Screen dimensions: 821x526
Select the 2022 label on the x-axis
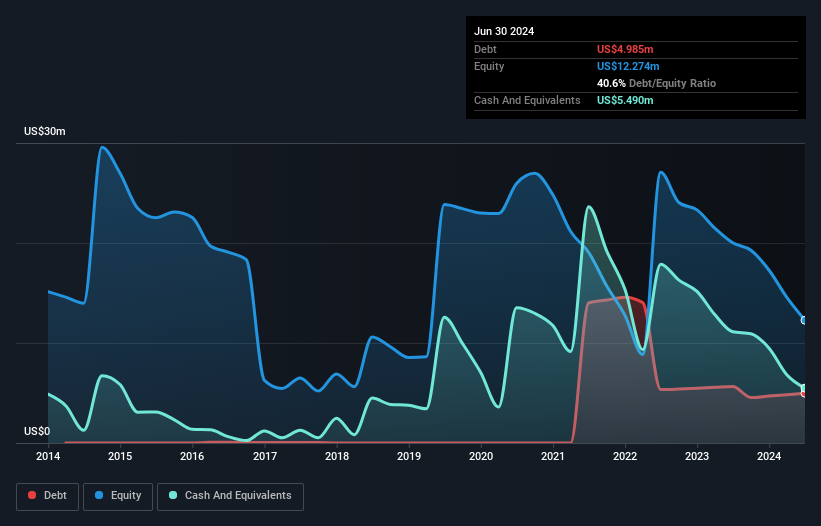click(625, 457)
